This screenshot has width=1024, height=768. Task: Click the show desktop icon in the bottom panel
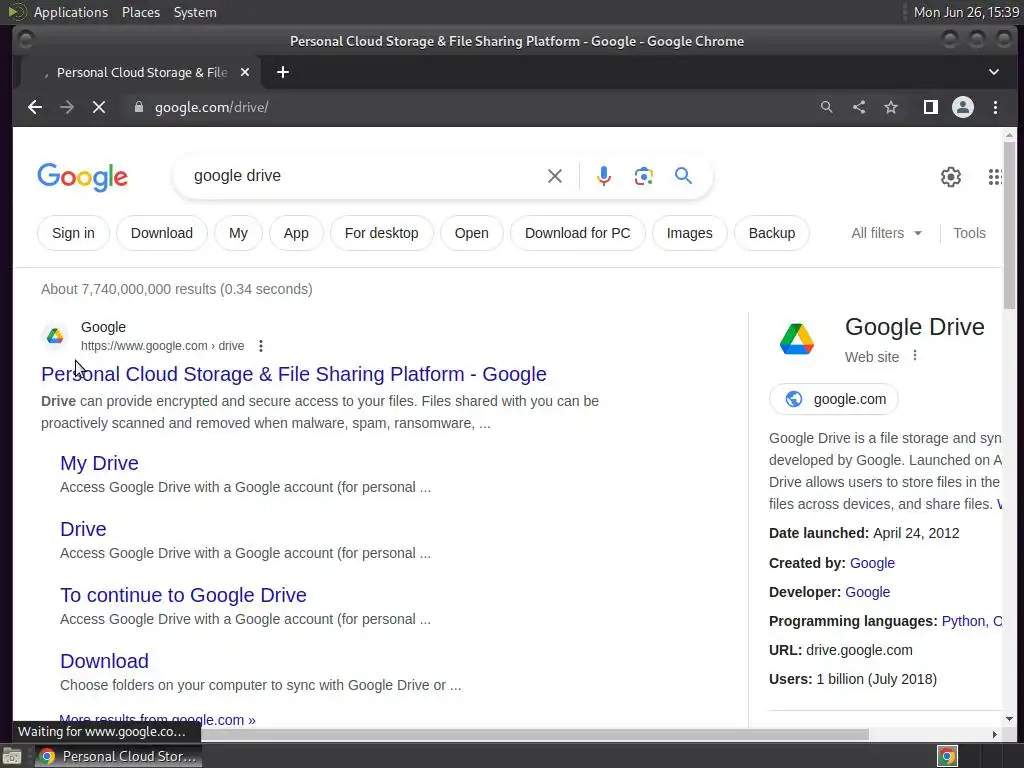(12, 756)
